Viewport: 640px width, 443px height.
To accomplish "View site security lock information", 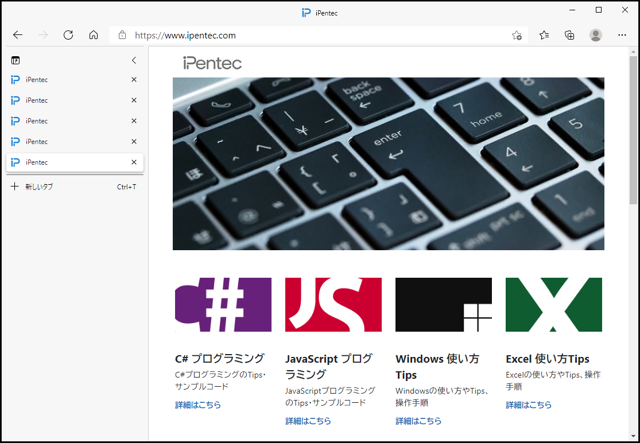I will [122, 35].
